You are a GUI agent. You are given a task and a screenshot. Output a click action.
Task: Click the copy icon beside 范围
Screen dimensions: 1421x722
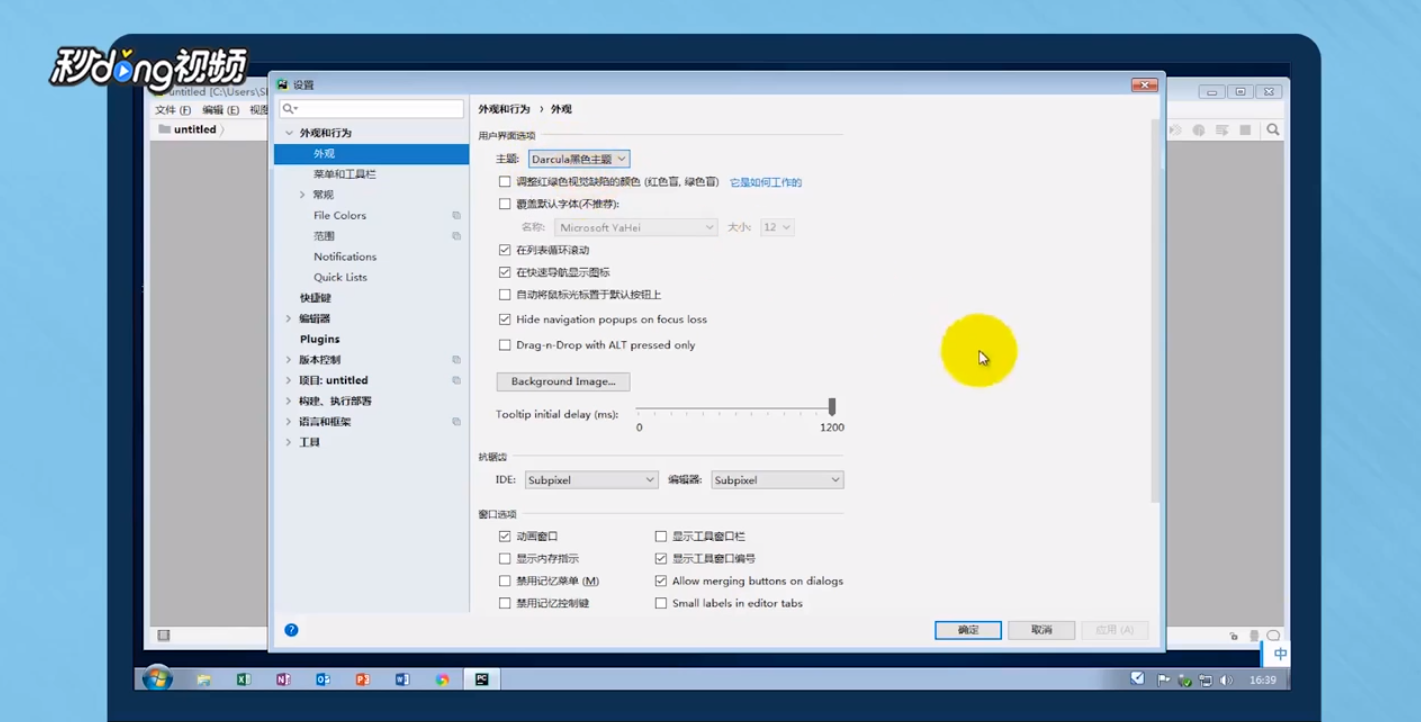tap(456, 236)
